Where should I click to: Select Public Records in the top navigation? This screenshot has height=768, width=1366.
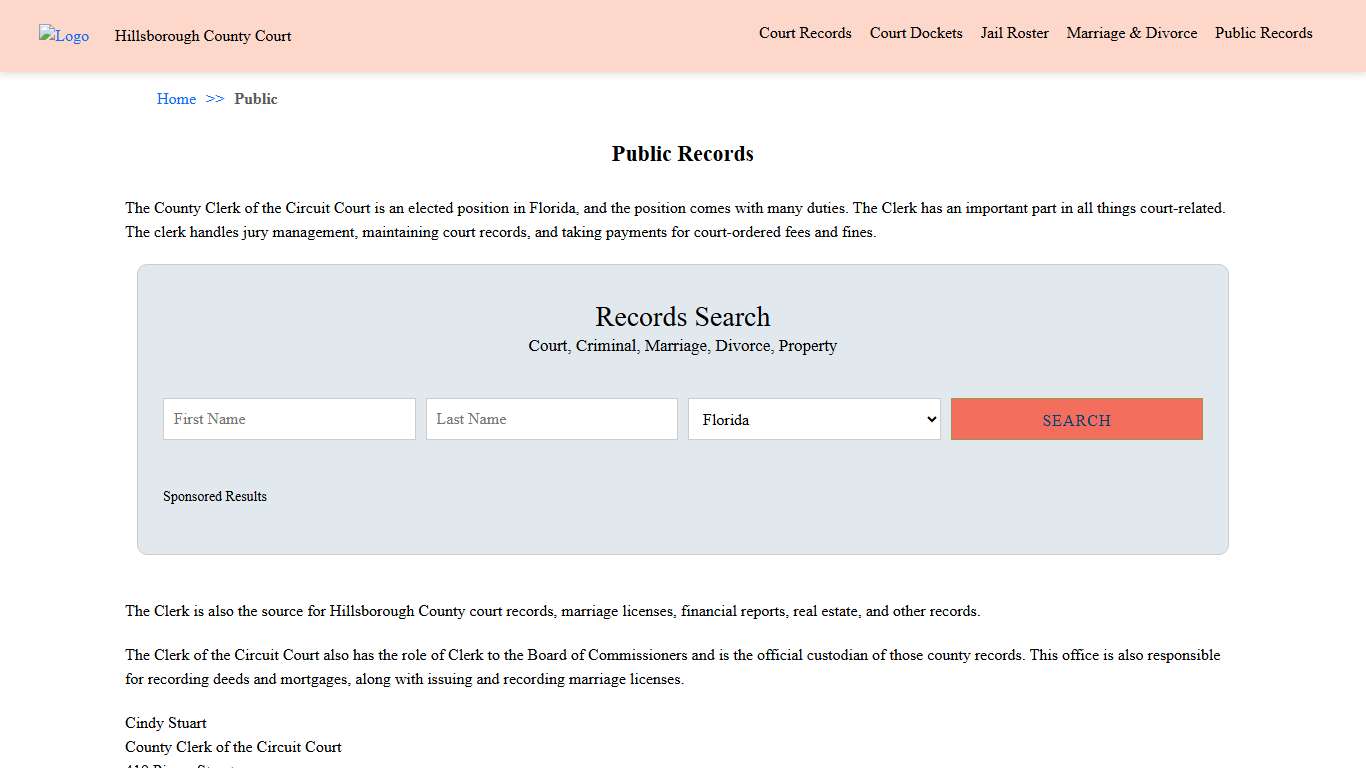1263,33
